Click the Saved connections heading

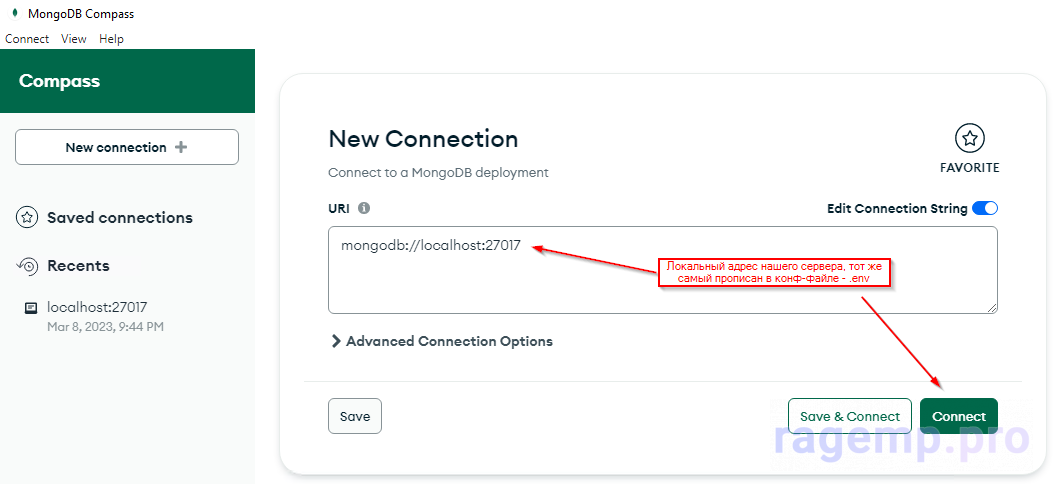(x=120, y=218)
